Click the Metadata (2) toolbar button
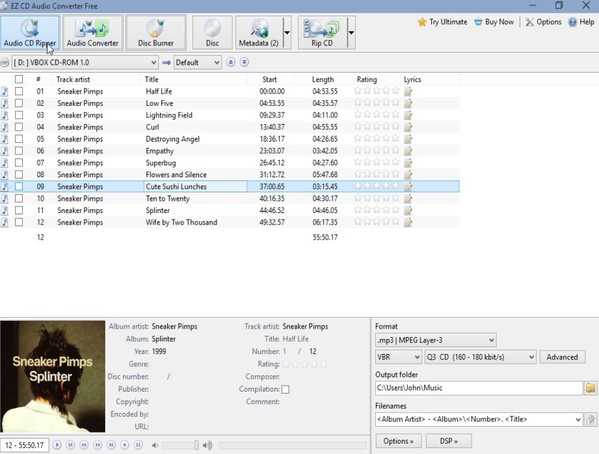This screenshot has height=454, width=599. pyautogui.click(x=259, y=33)
